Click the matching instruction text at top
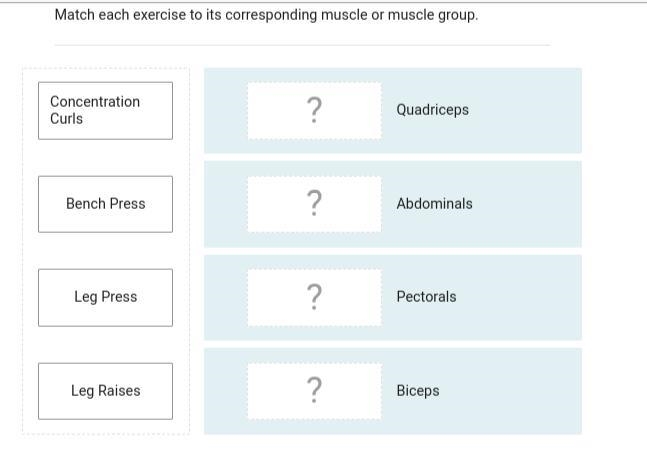 point(266,15)
